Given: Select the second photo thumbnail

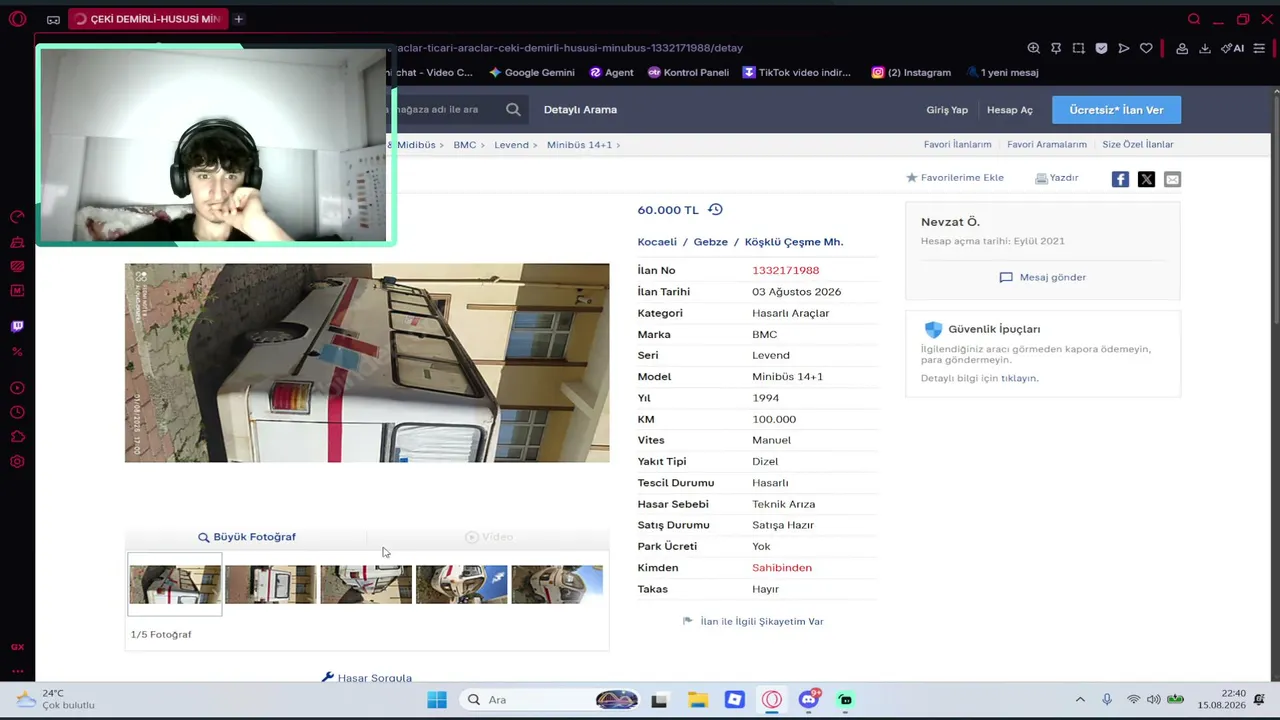Looking at the screenshot, I should click(270, 584).
